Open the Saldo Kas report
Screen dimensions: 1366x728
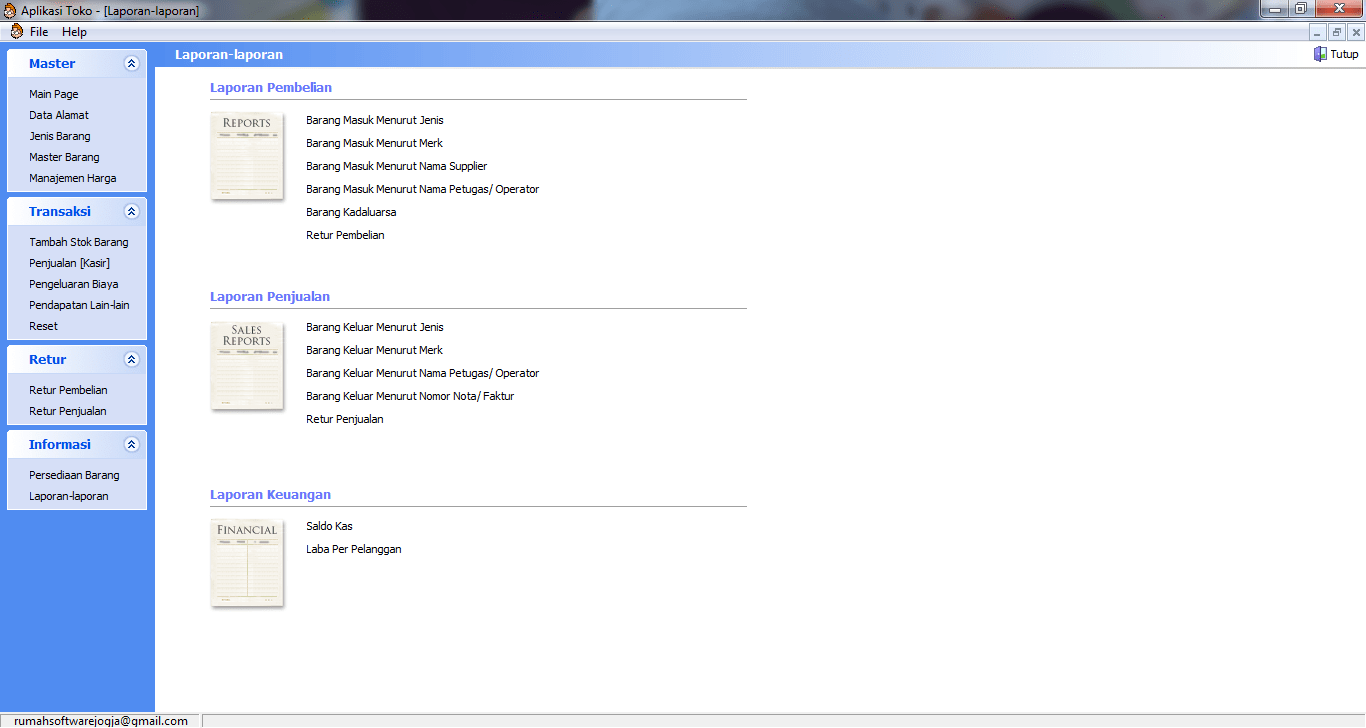329,527
